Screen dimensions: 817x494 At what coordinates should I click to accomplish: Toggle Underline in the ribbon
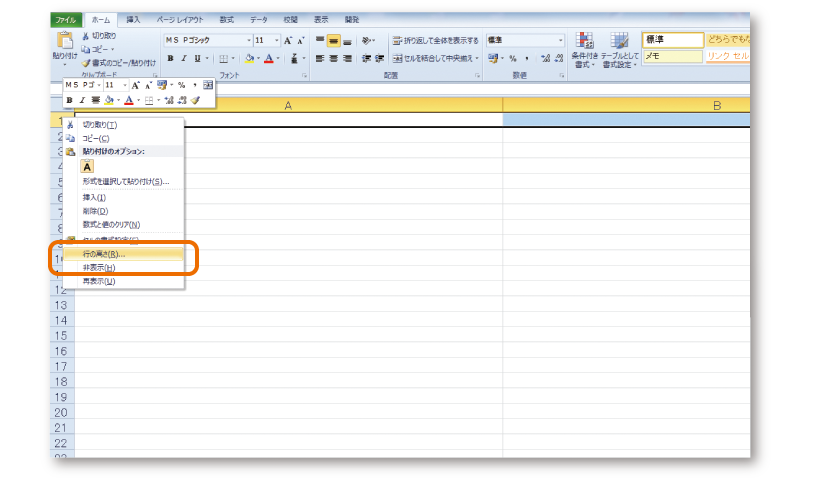click(197, 58)
